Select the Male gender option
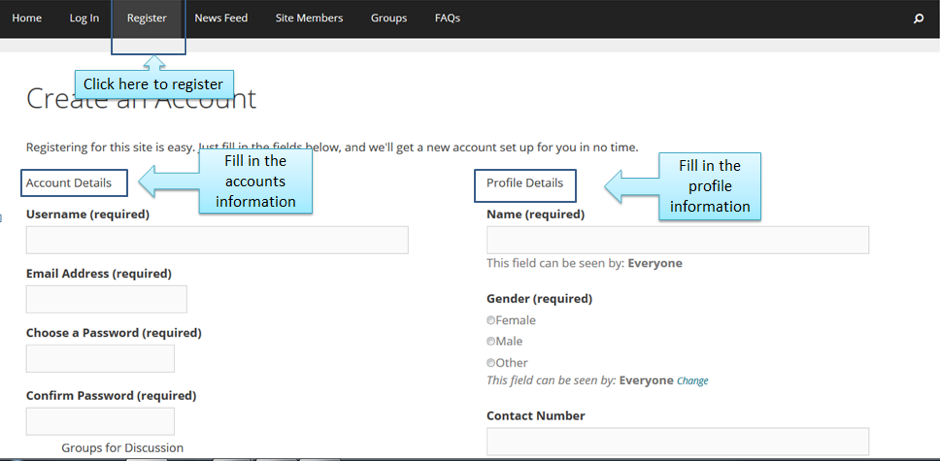The image size is (940, 461). (x=491, y=342)
